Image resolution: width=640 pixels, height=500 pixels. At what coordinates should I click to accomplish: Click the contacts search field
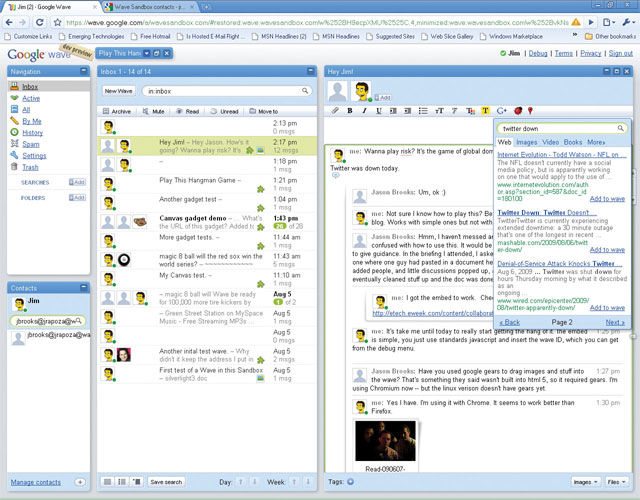[x=47, y=321]
